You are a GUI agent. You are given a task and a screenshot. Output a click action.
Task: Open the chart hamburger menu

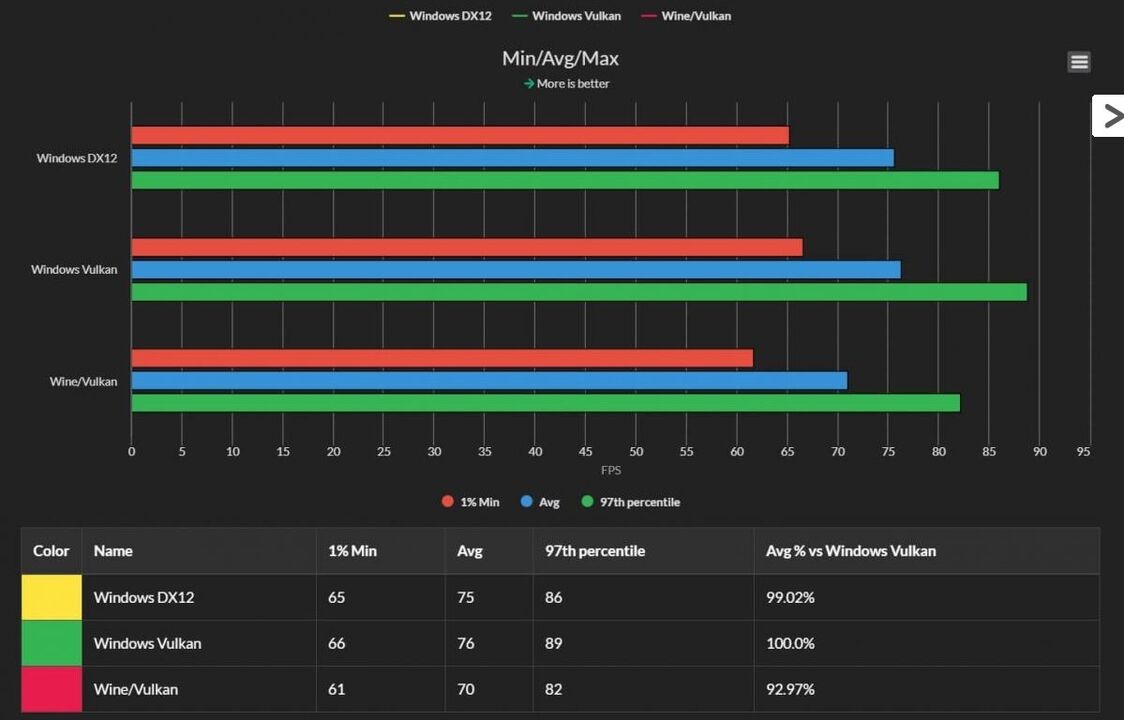coord(1079,62)
